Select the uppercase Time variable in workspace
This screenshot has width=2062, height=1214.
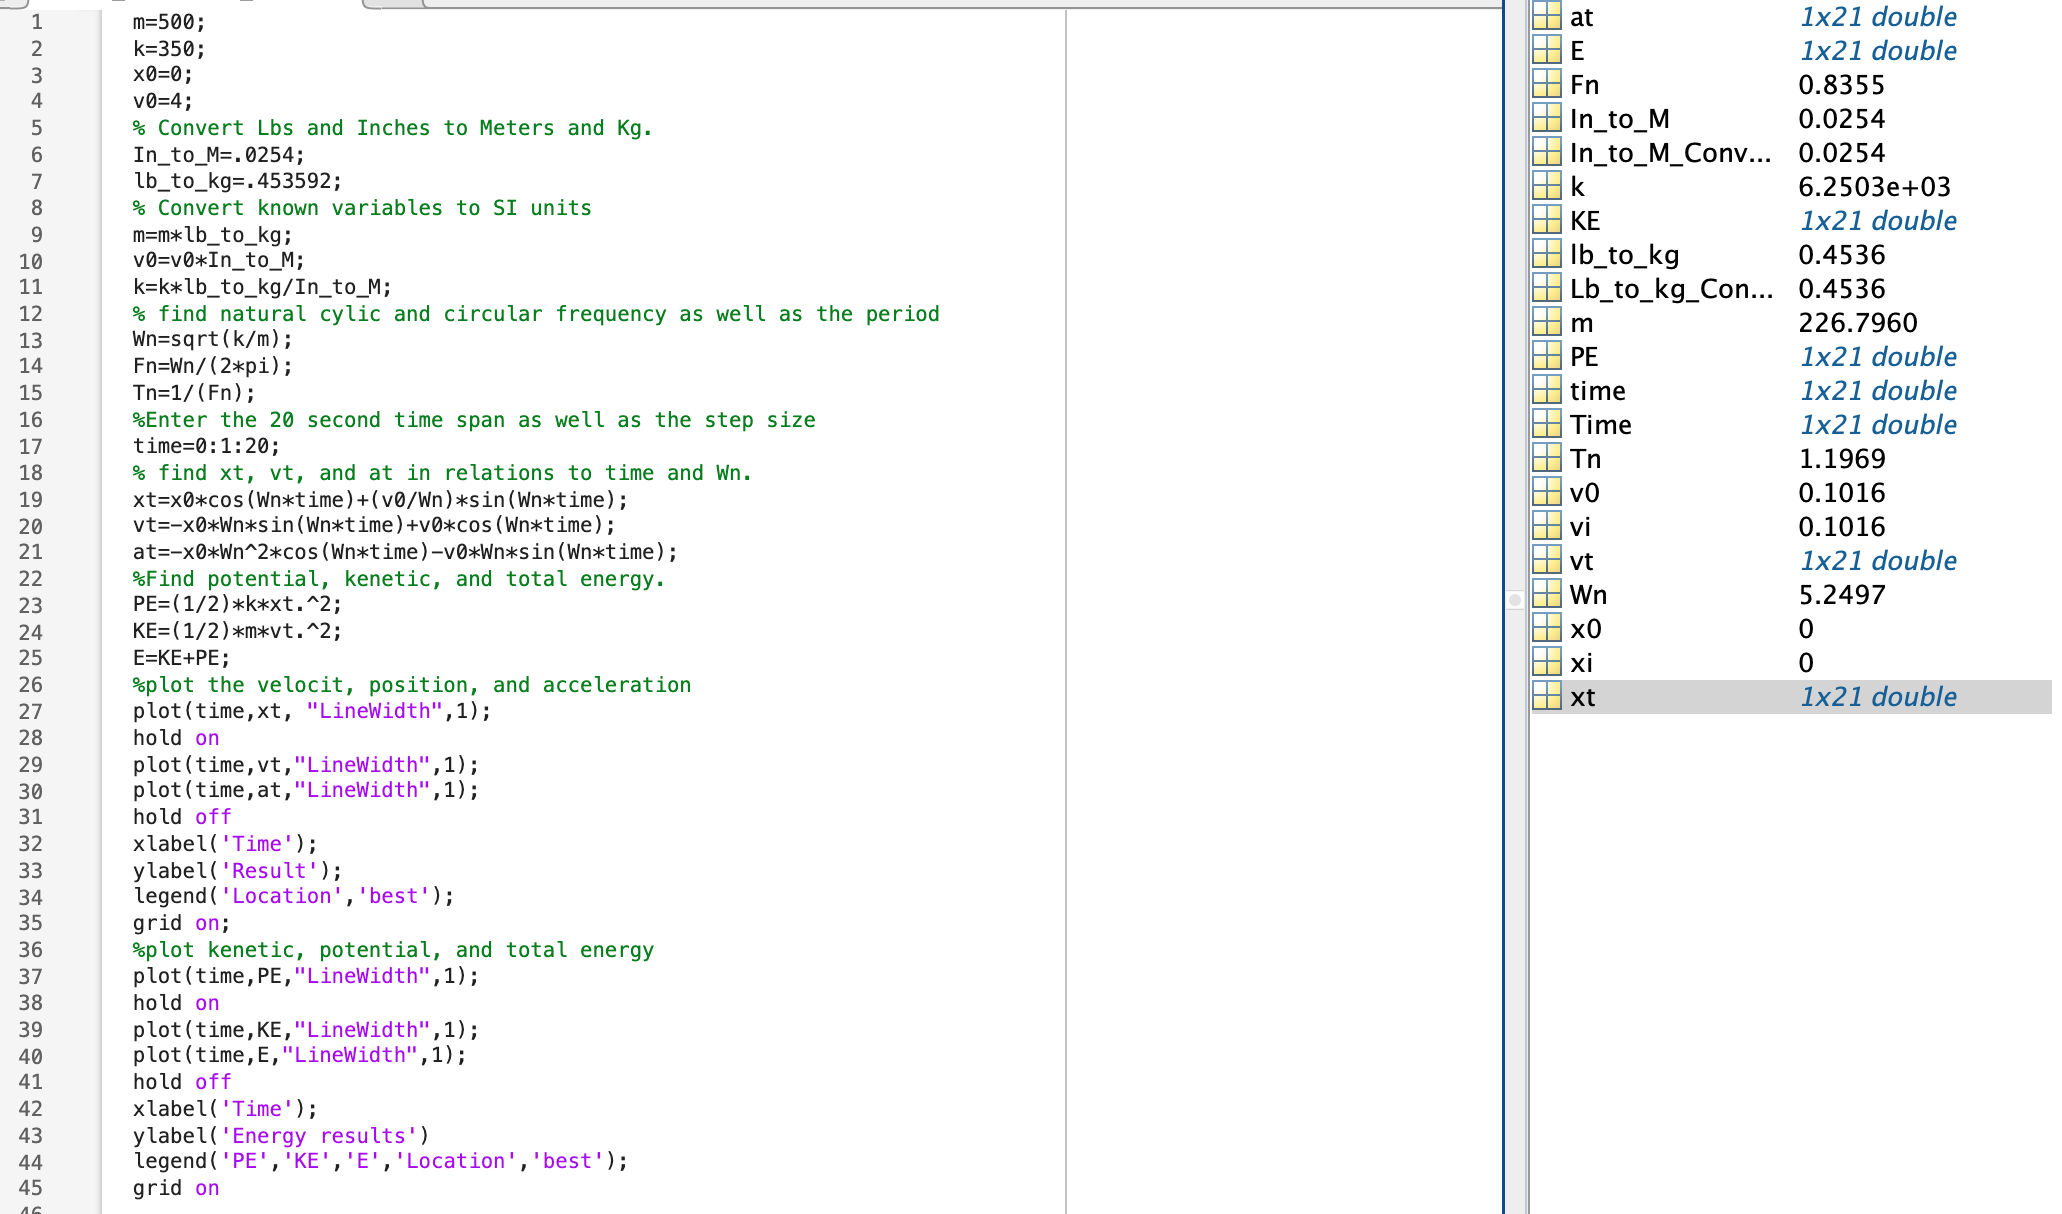click(x=1600, y=425)
